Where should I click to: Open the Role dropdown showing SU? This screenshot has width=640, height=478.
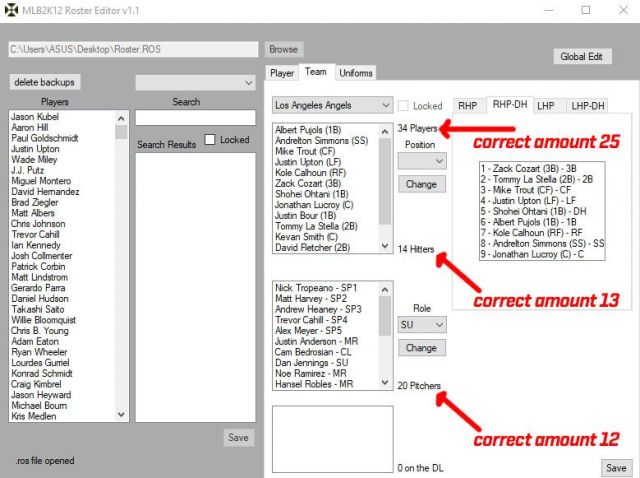[422, 325]
